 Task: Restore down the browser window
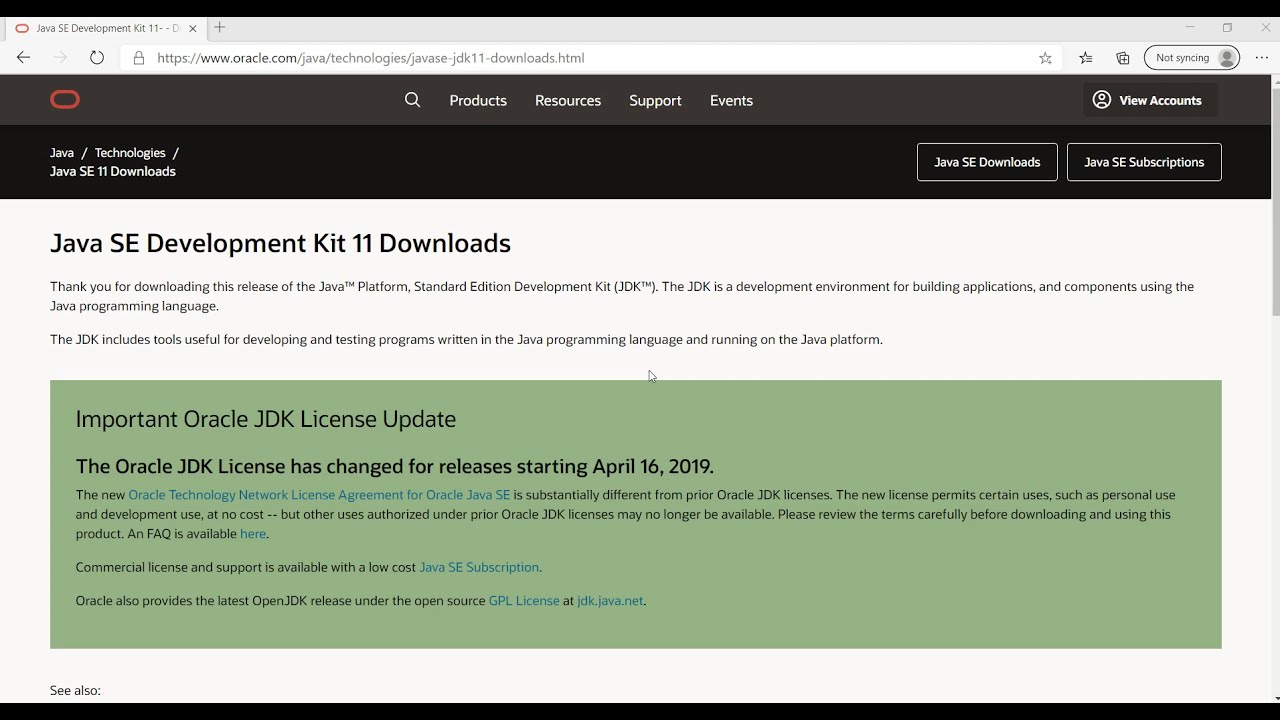pyautogui.click(x=1228, y=28)
